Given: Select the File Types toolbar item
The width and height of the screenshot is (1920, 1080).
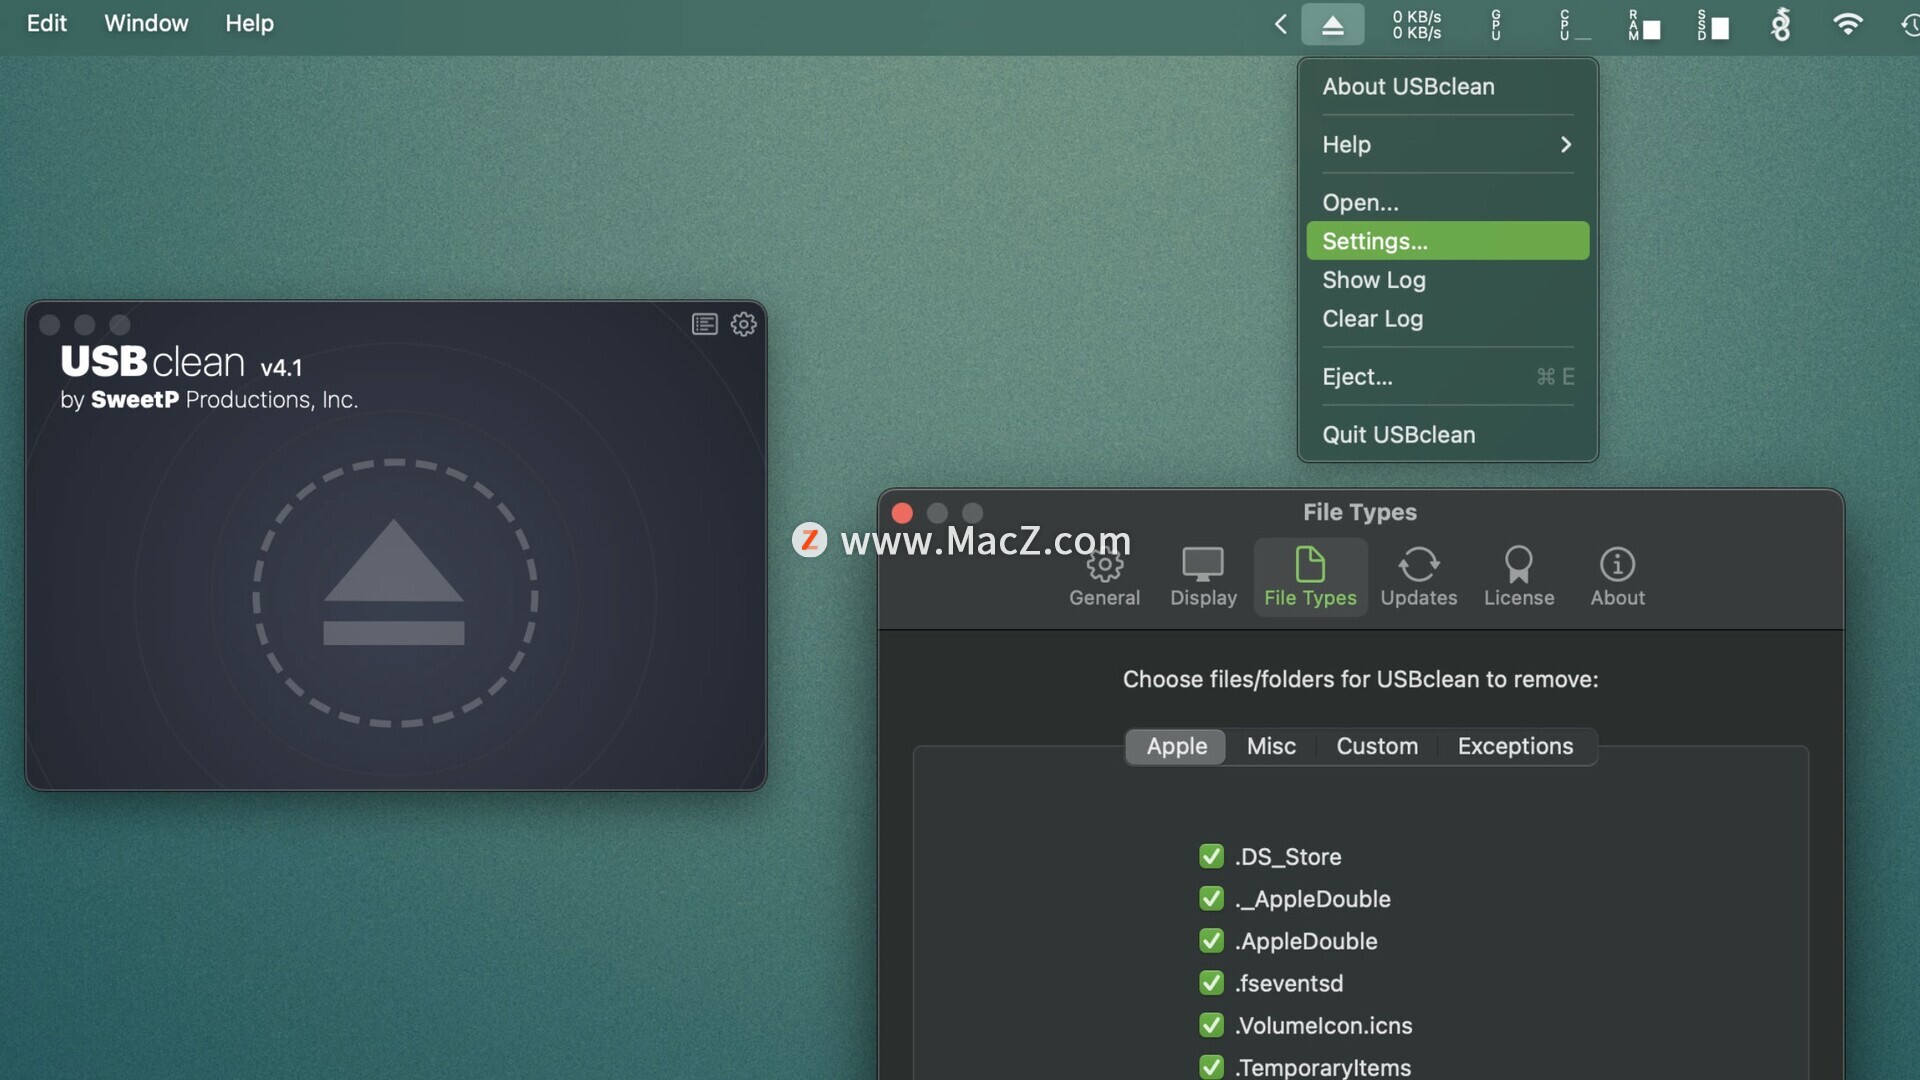Looking at the screenshot, I should [1310, 578].
